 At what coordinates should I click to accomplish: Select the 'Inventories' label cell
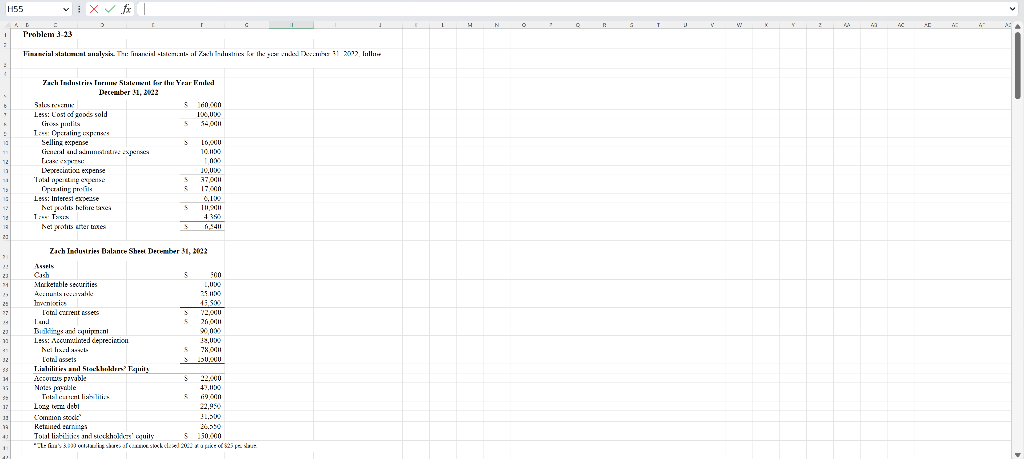[51, 303]
